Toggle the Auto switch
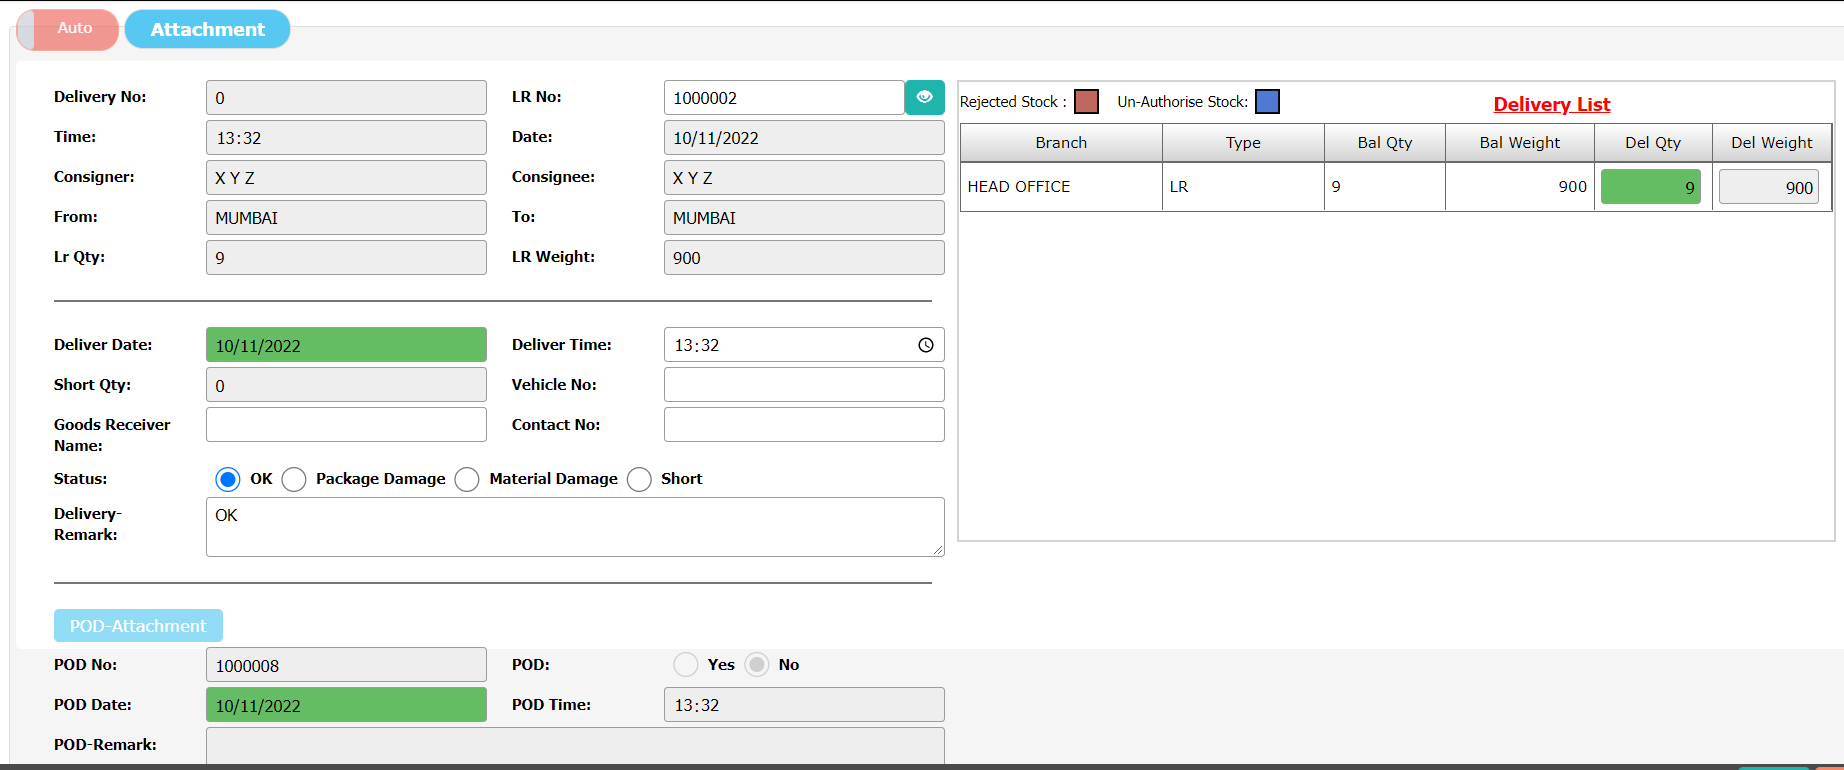Screen dimensions: 1844x770 68,29
